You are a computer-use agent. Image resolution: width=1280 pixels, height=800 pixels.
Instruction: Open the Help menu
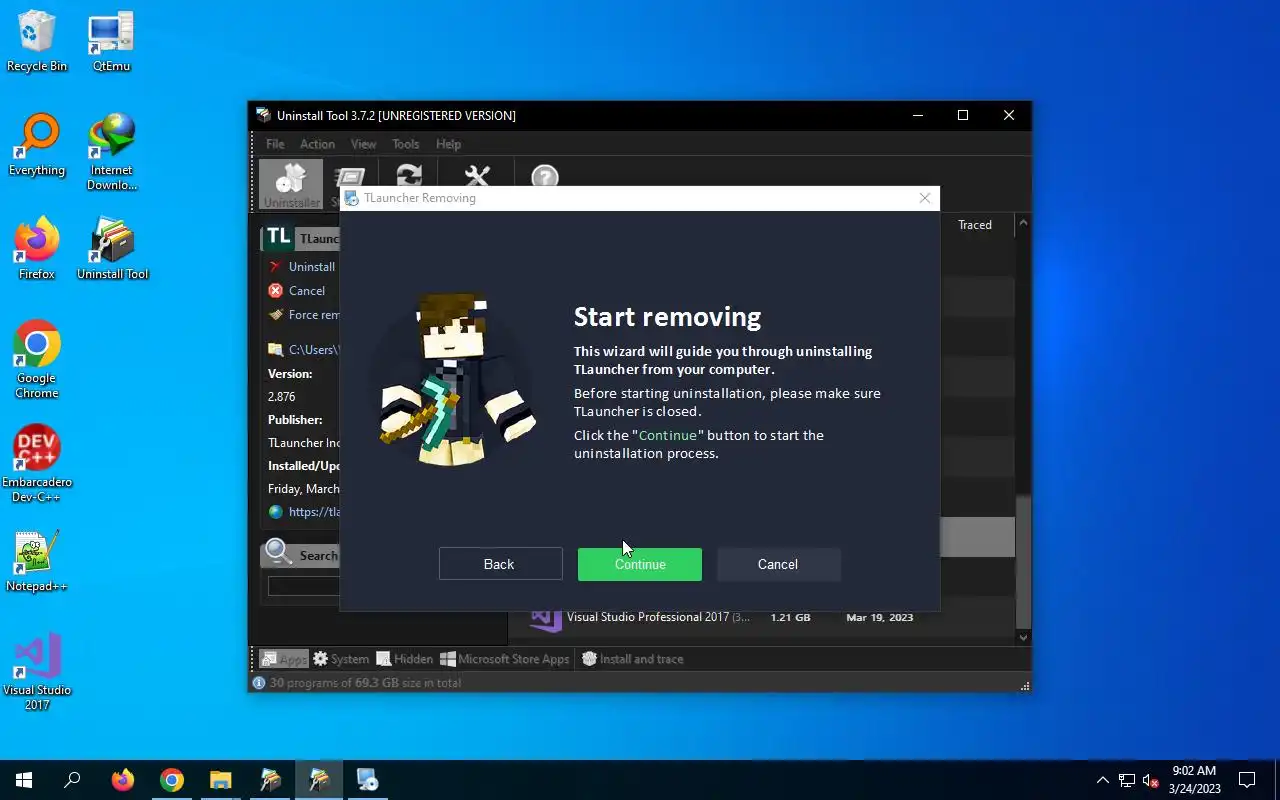[x=448, y=144]
